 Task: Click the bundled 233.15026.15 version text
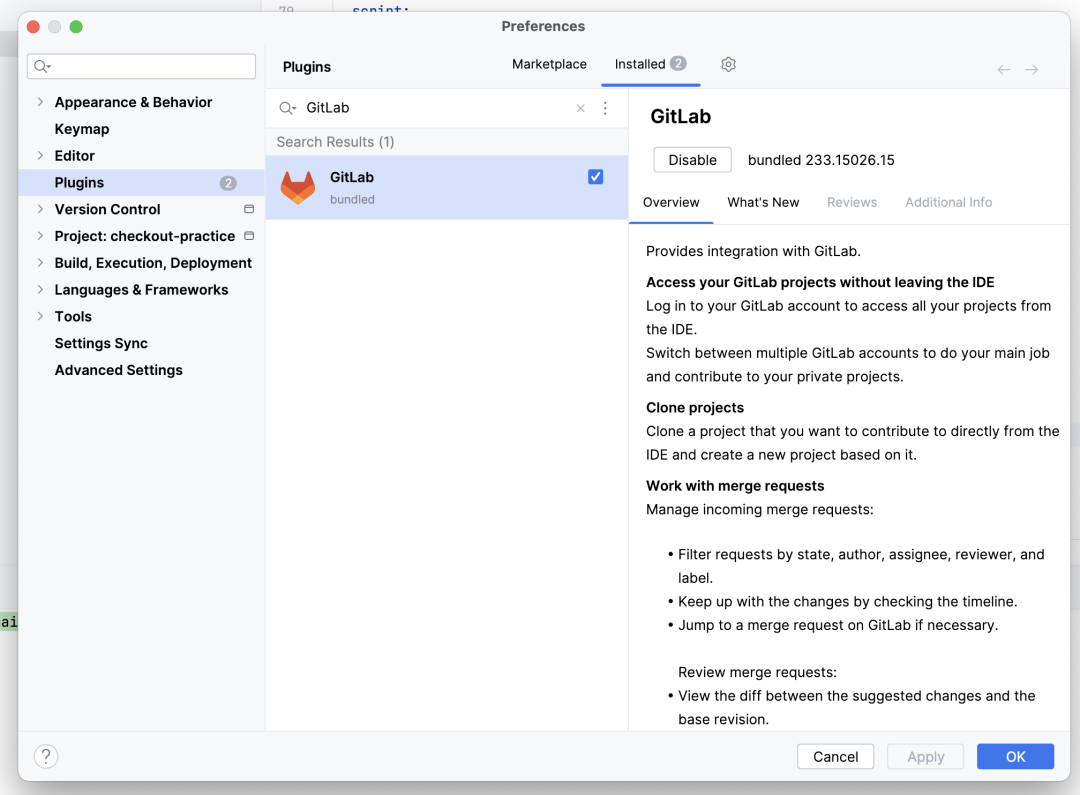(x=821, y=160)
